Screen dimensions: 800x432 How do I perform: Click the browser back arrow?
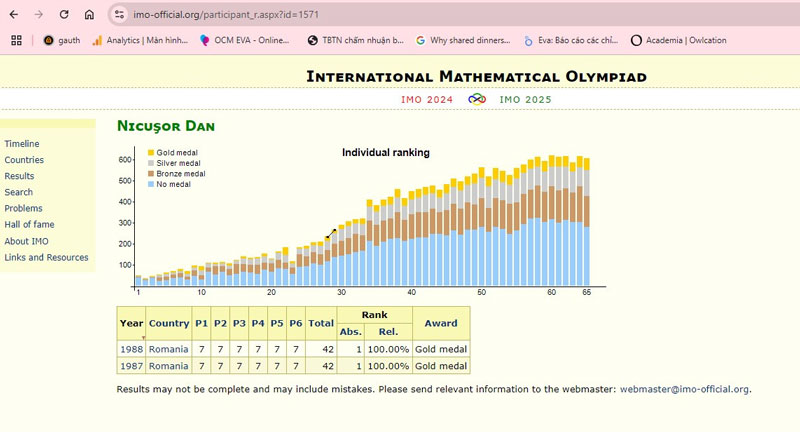pyautogui.click(x=14, y=14)
